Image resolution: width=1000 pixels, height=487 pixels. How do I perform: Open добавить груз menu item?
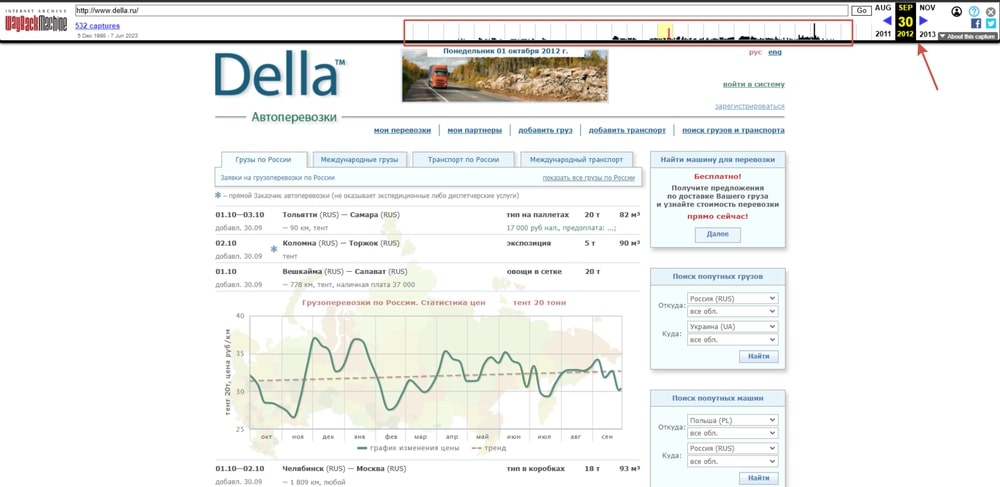click(545, 130)
